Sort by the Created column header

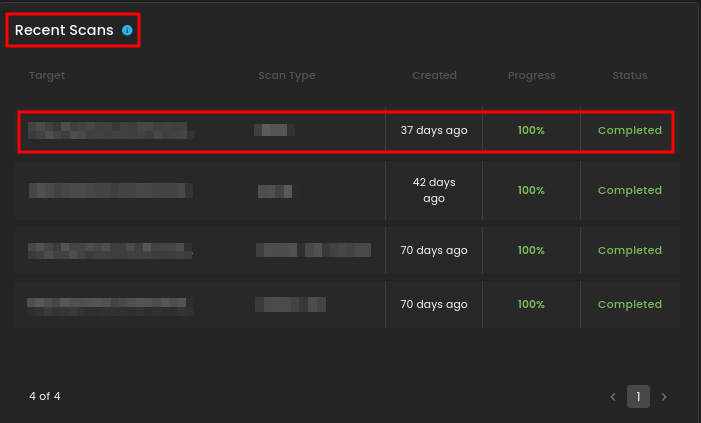(x=434, y=76)
